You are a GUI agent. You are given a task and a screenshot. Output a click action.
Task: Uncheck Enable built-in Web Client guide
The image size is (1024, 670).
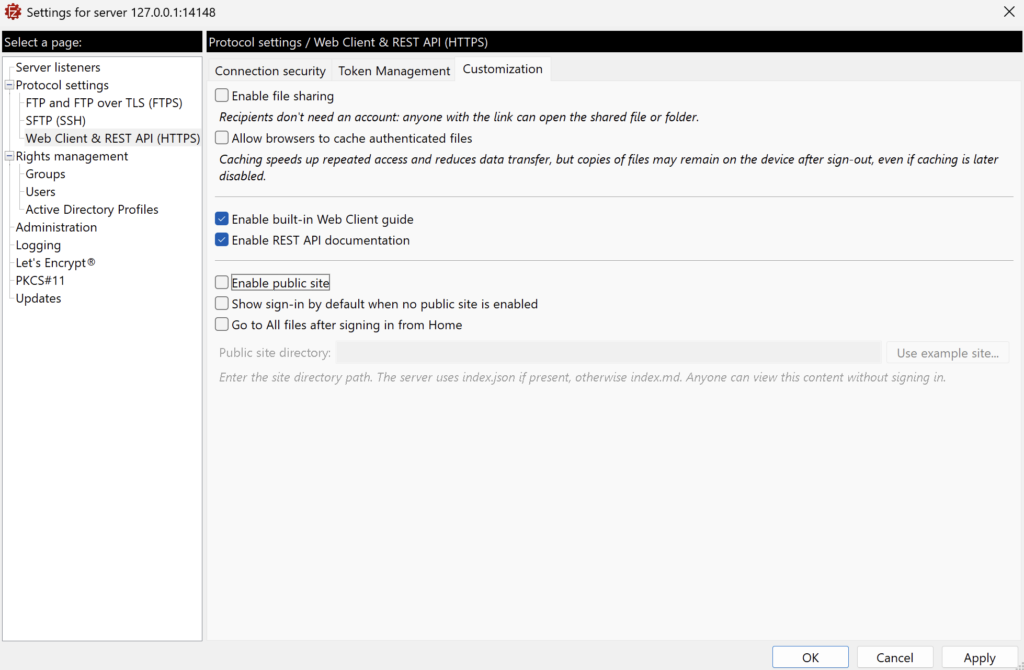click(222, 219)
